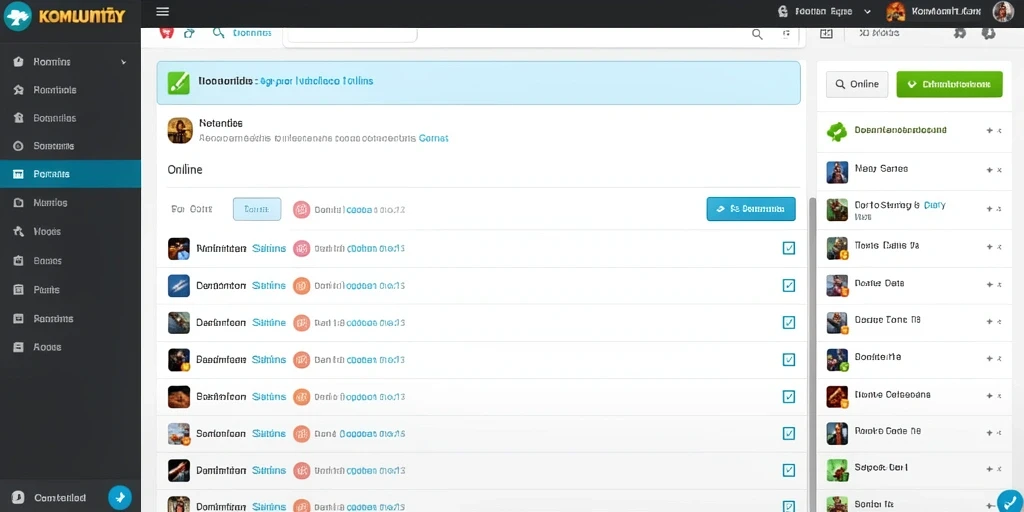The width and height of the screenshot is (1024, 512).
Task: Click the teal magnifier icon left of search field
Action: 219,33
